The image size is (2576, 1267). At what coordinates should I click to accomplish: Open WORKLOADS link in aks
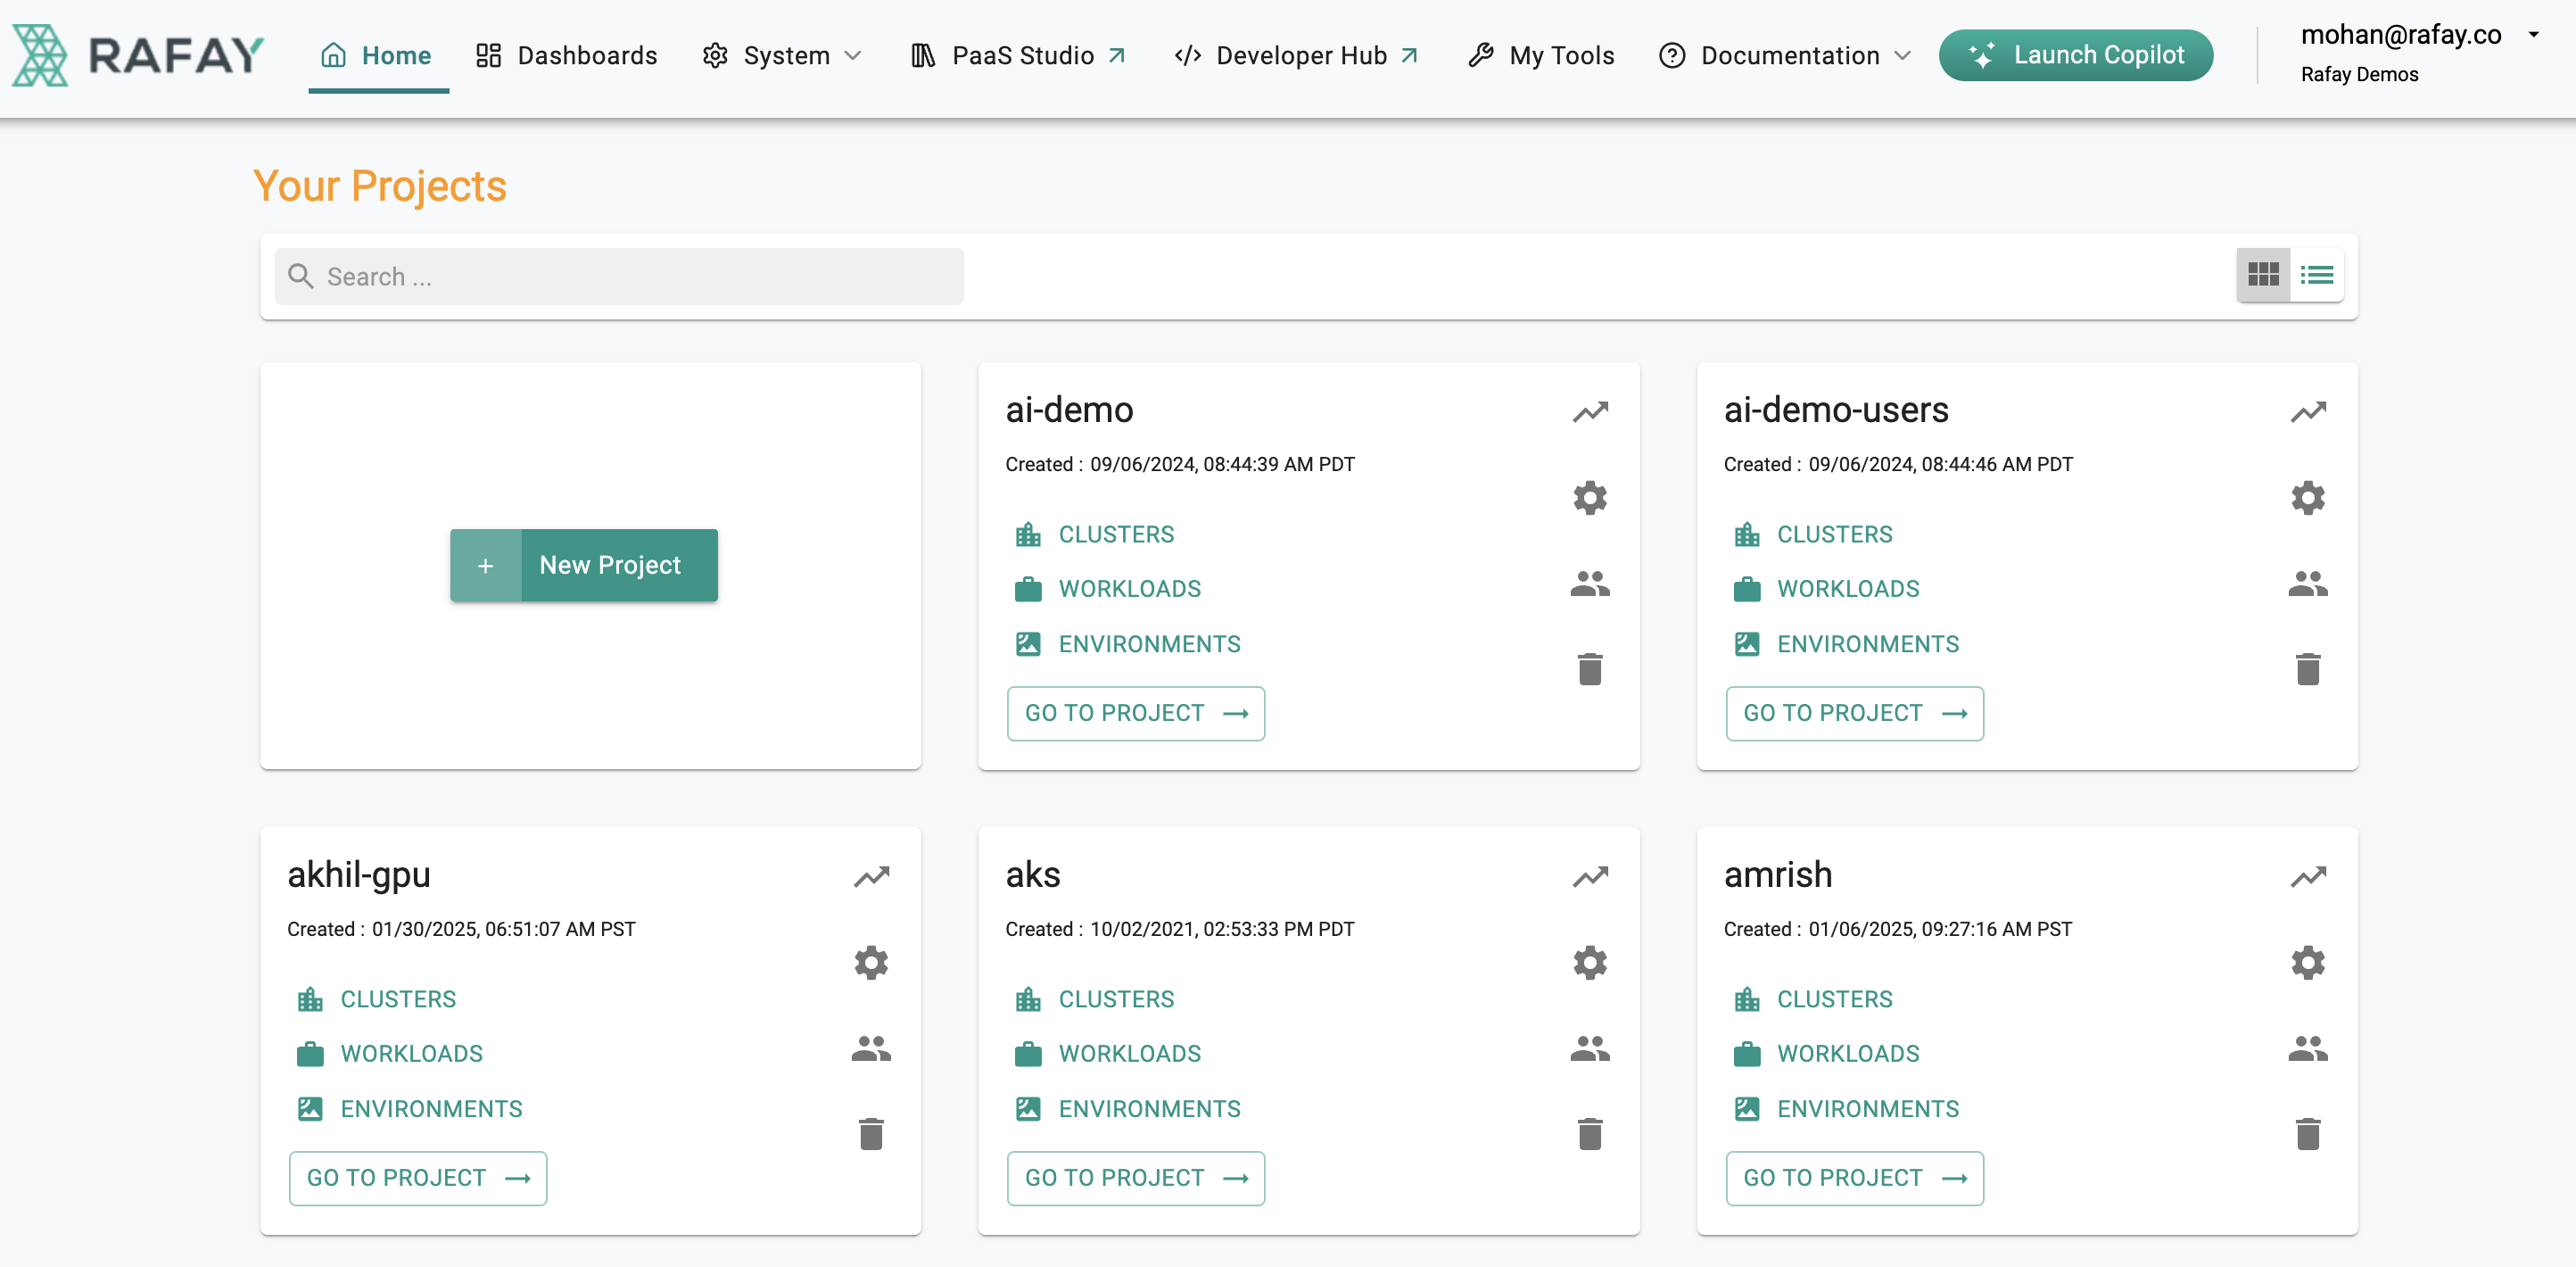point(1108,1054)
